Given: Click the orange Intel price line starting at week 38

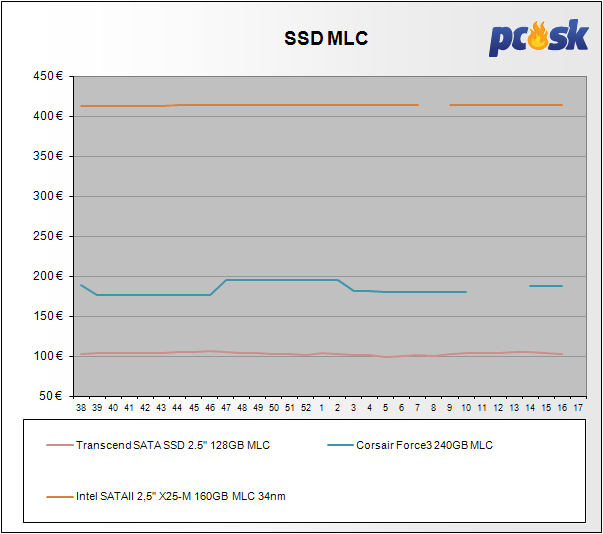Looking at the screenshot, I should tap(250, 105).
